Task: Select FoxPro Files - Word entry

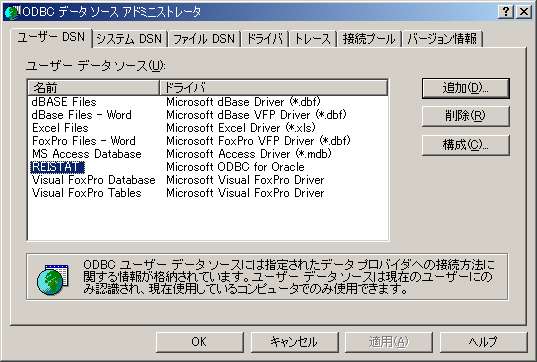Action: coord(84,141)
